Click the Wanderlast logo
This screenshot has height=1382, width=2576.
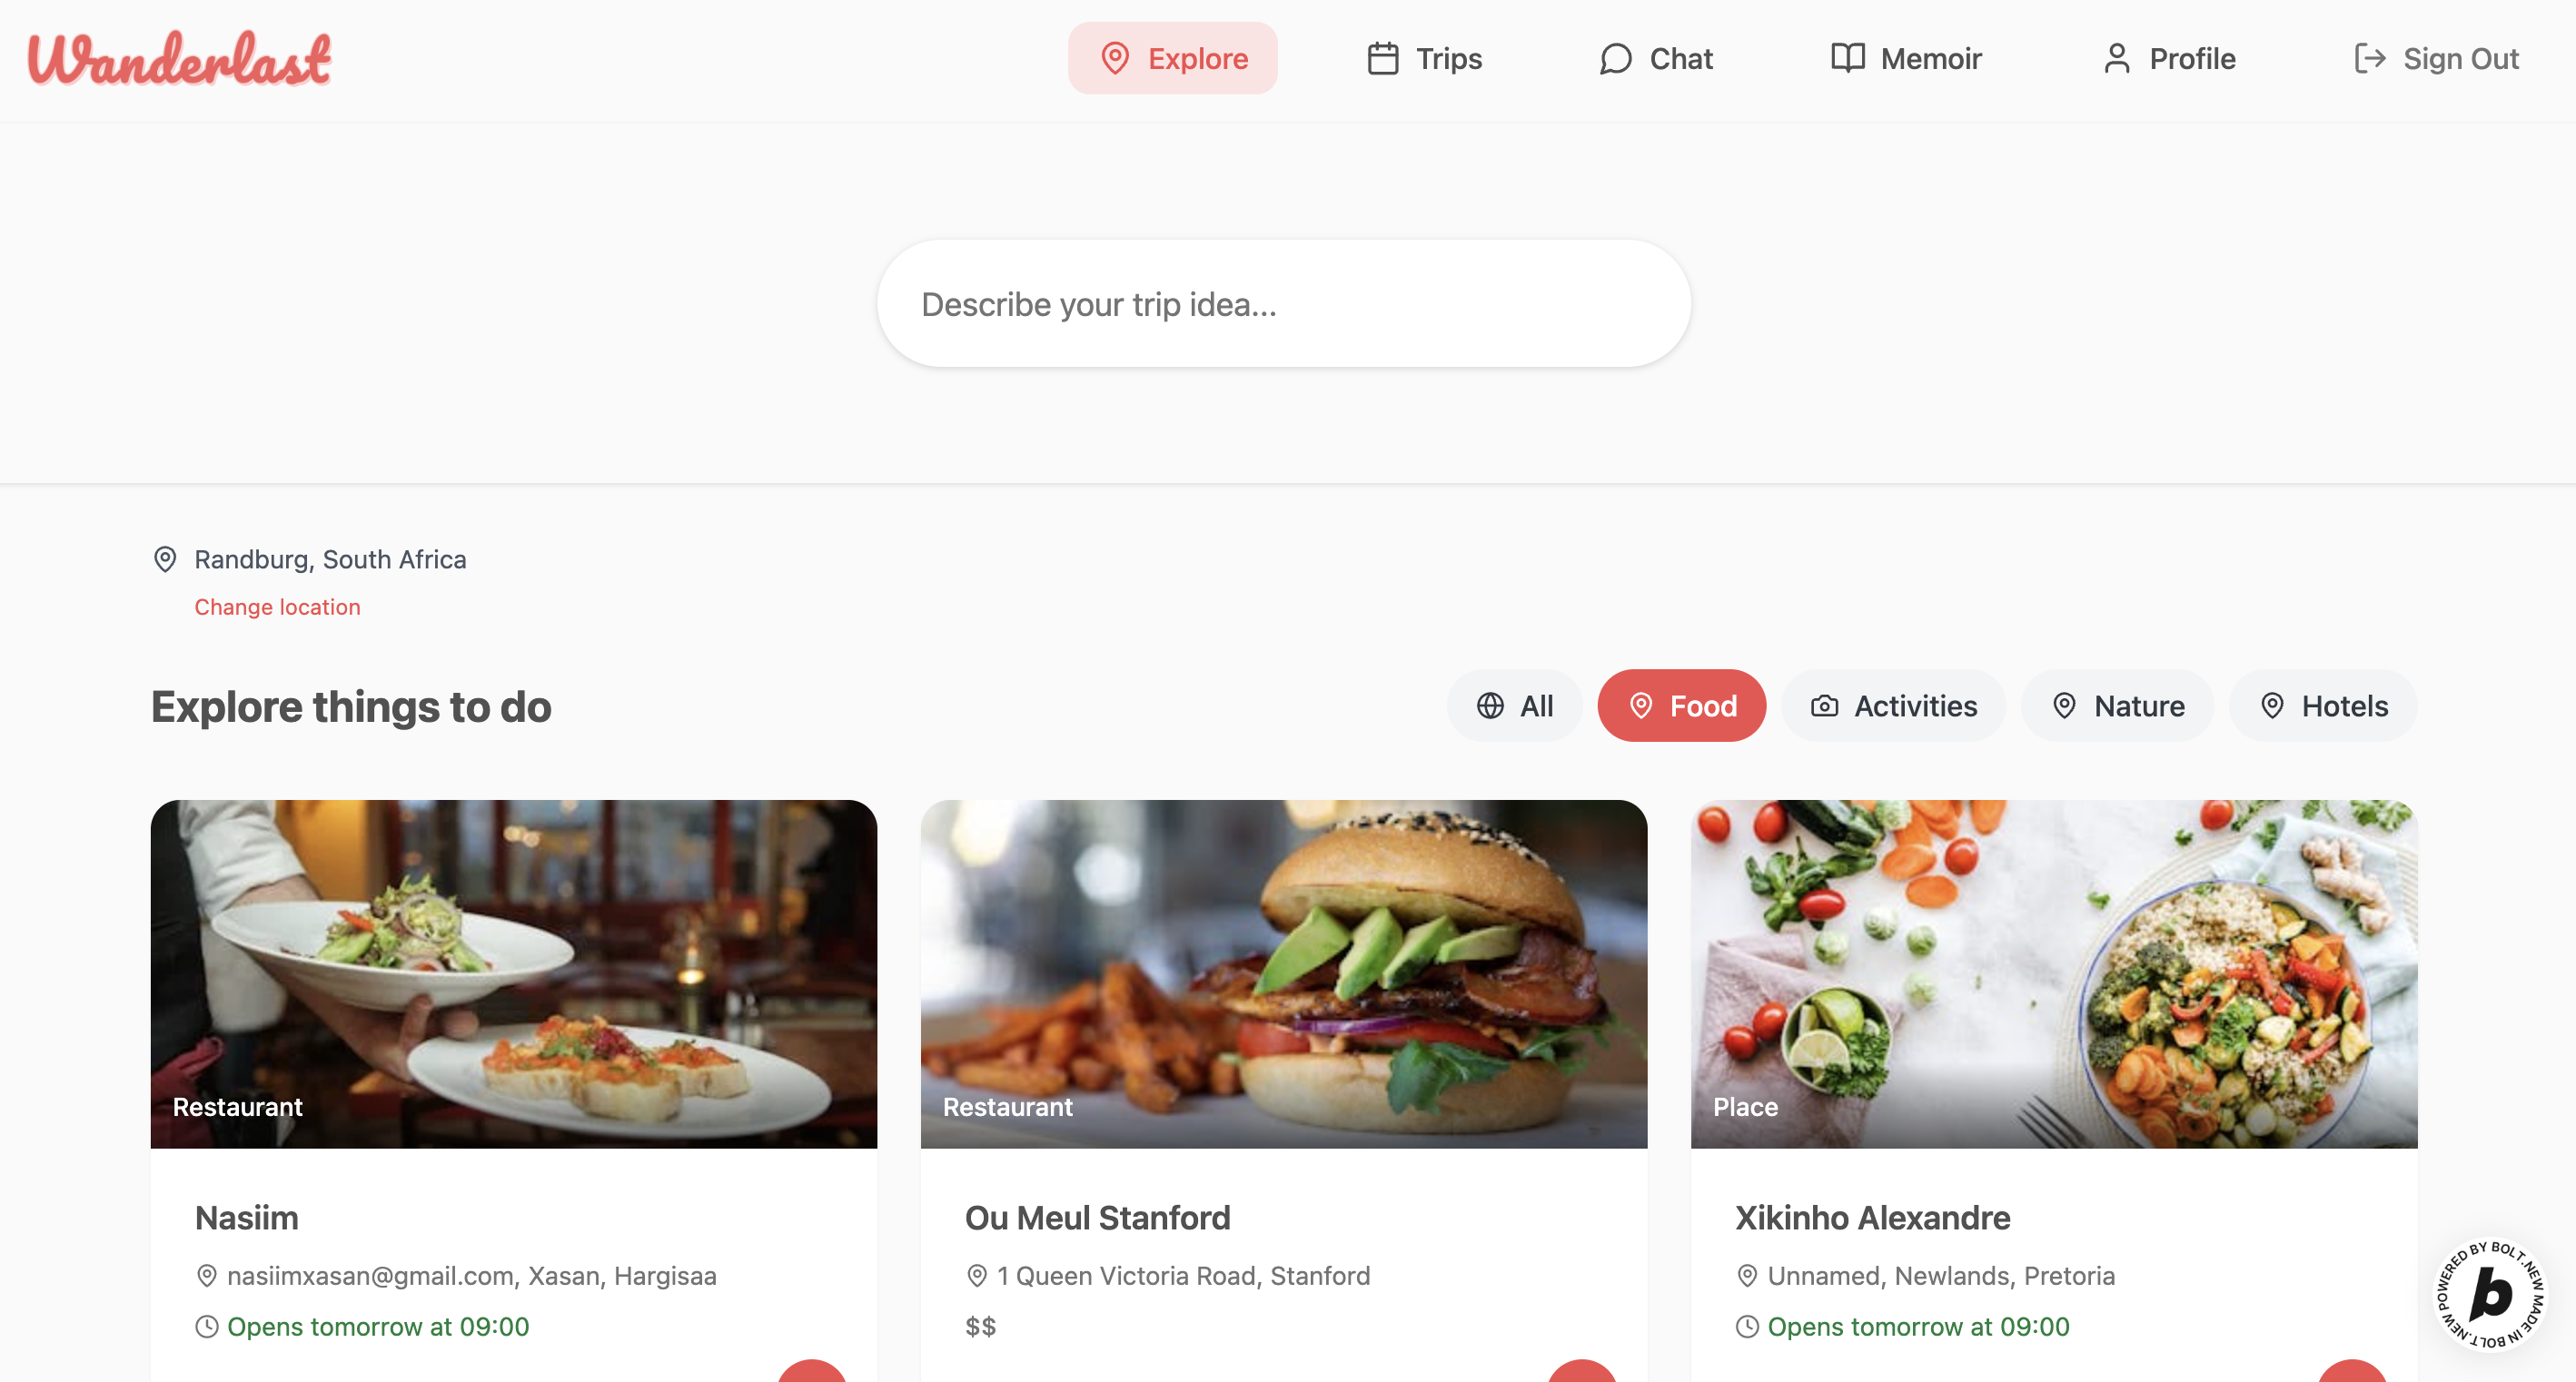coord(180,58)
